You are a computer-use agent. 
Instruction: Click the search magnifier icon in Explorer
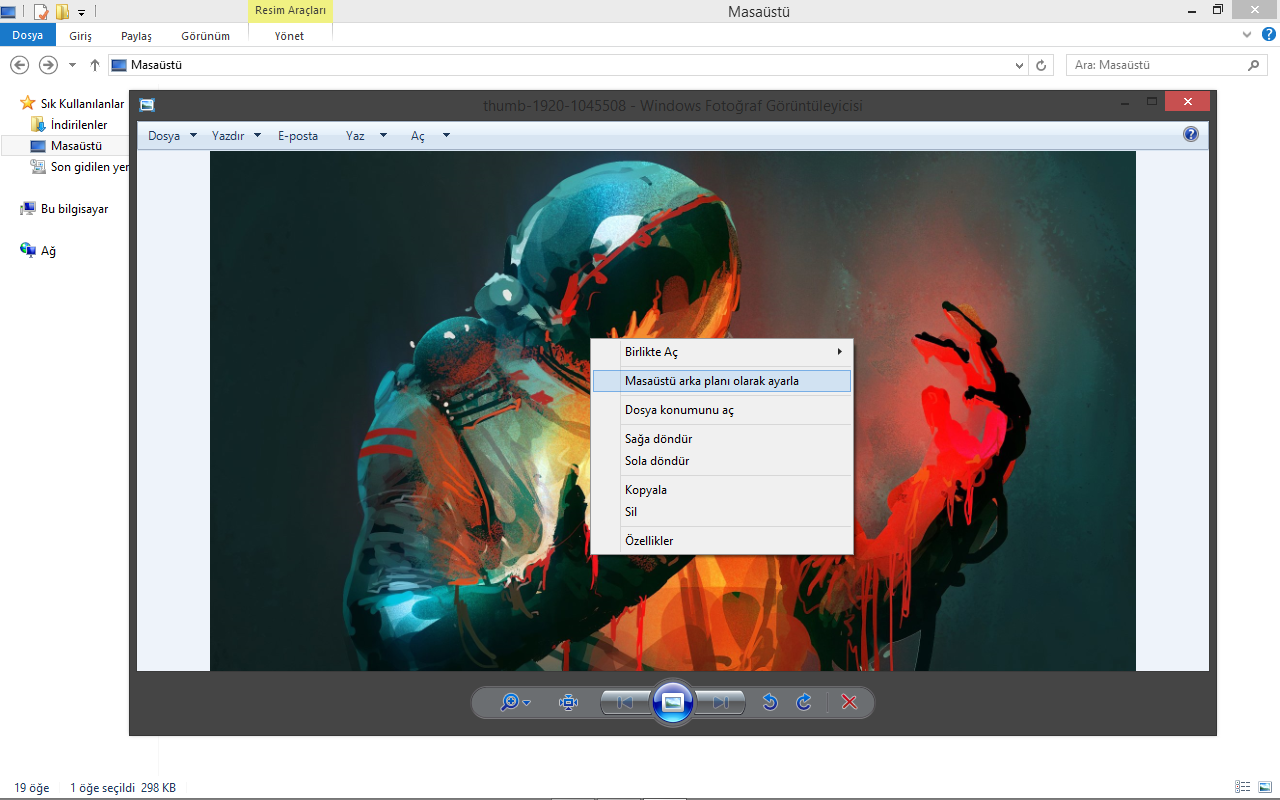1254,65
